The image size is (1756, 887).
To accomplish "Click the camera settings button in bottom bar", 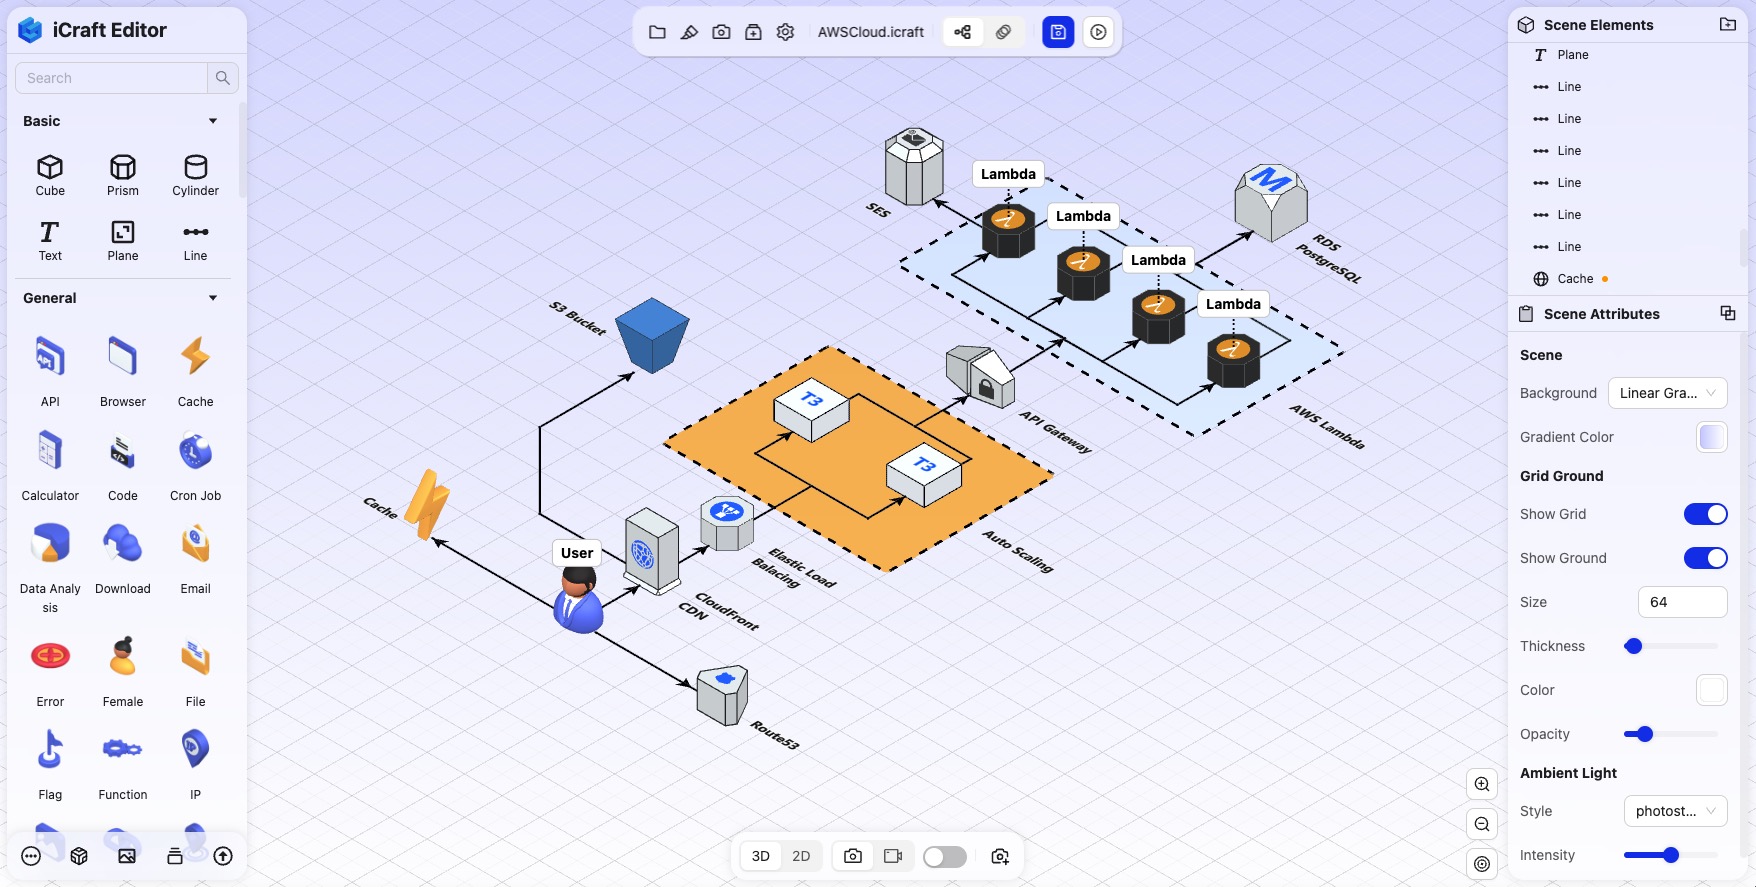I will pos(1000,856).
